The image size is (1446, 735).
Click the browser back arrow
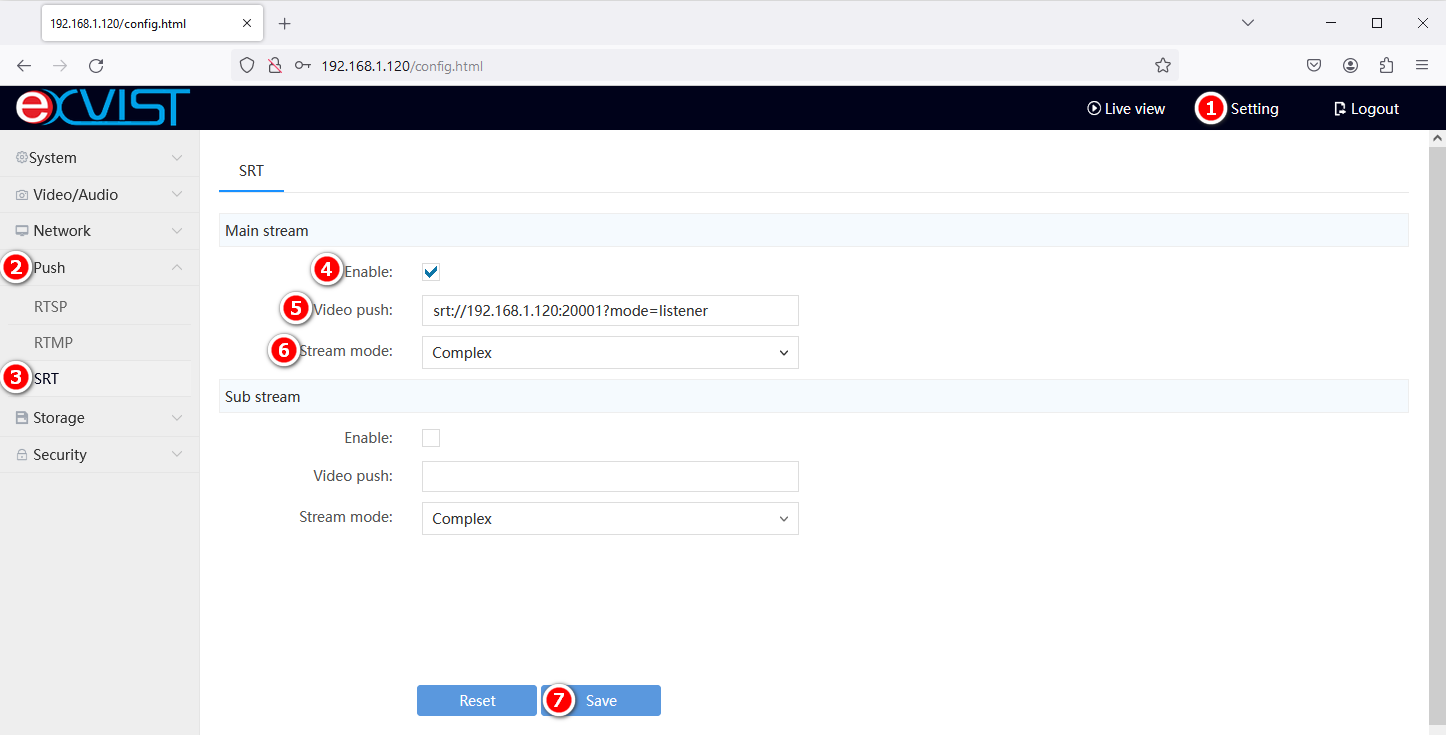24,66
